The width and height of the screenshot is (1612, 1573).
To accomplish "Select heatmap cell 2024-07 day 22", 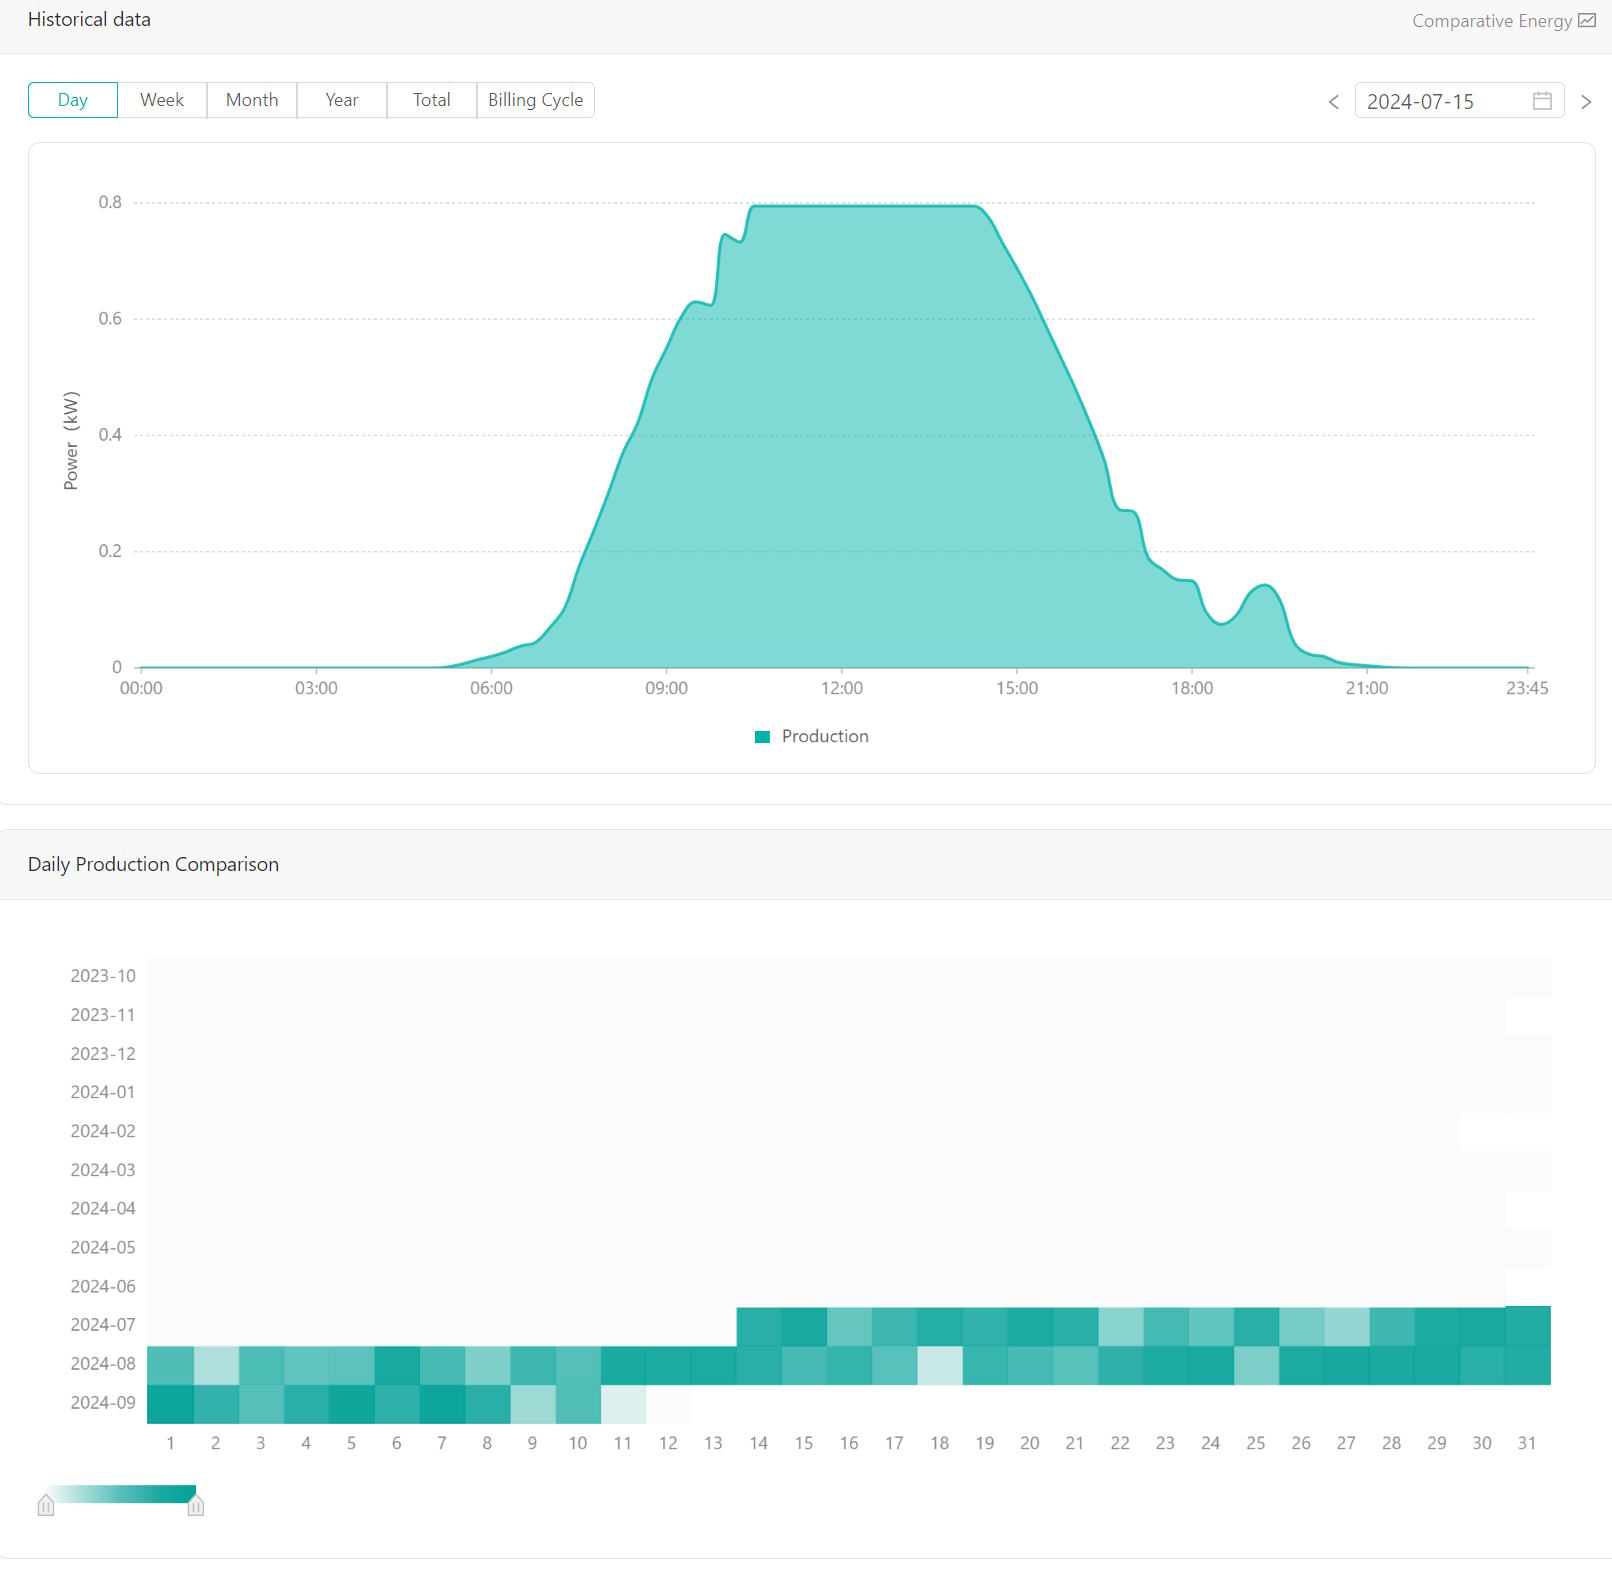I will [x=1121, y=1326].
